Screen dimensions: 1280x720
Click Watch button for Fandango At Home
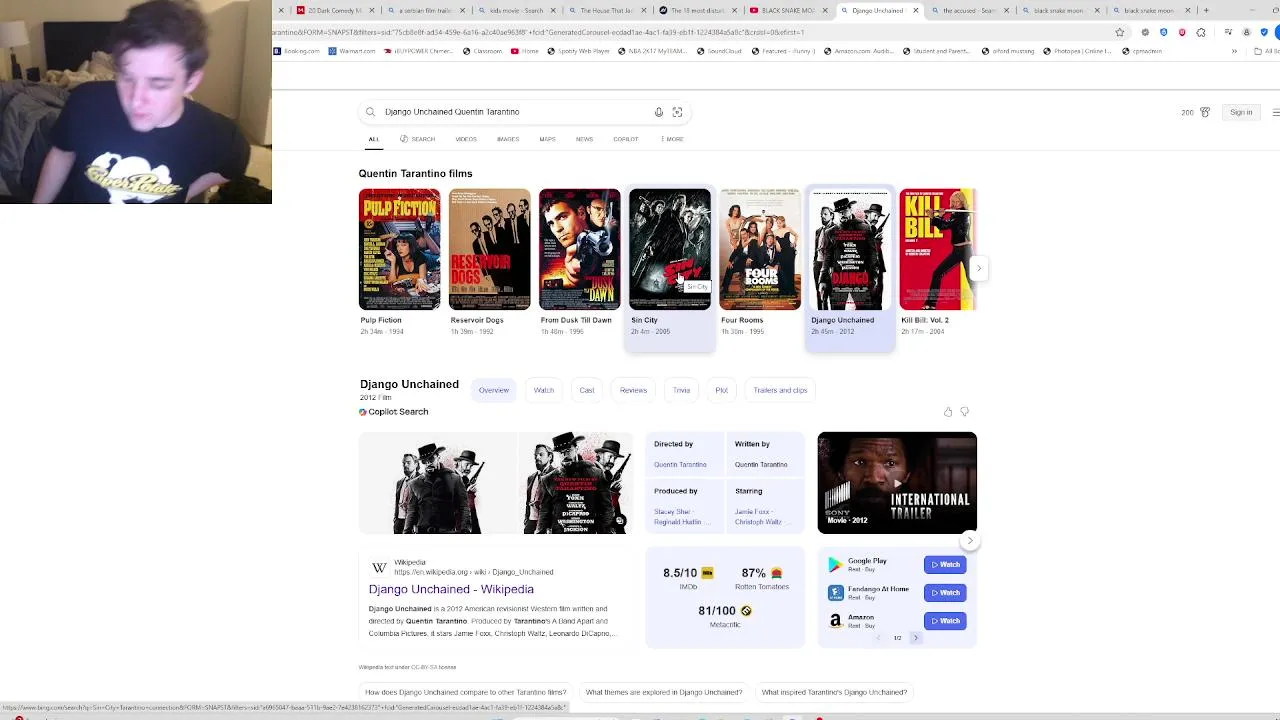945,593
